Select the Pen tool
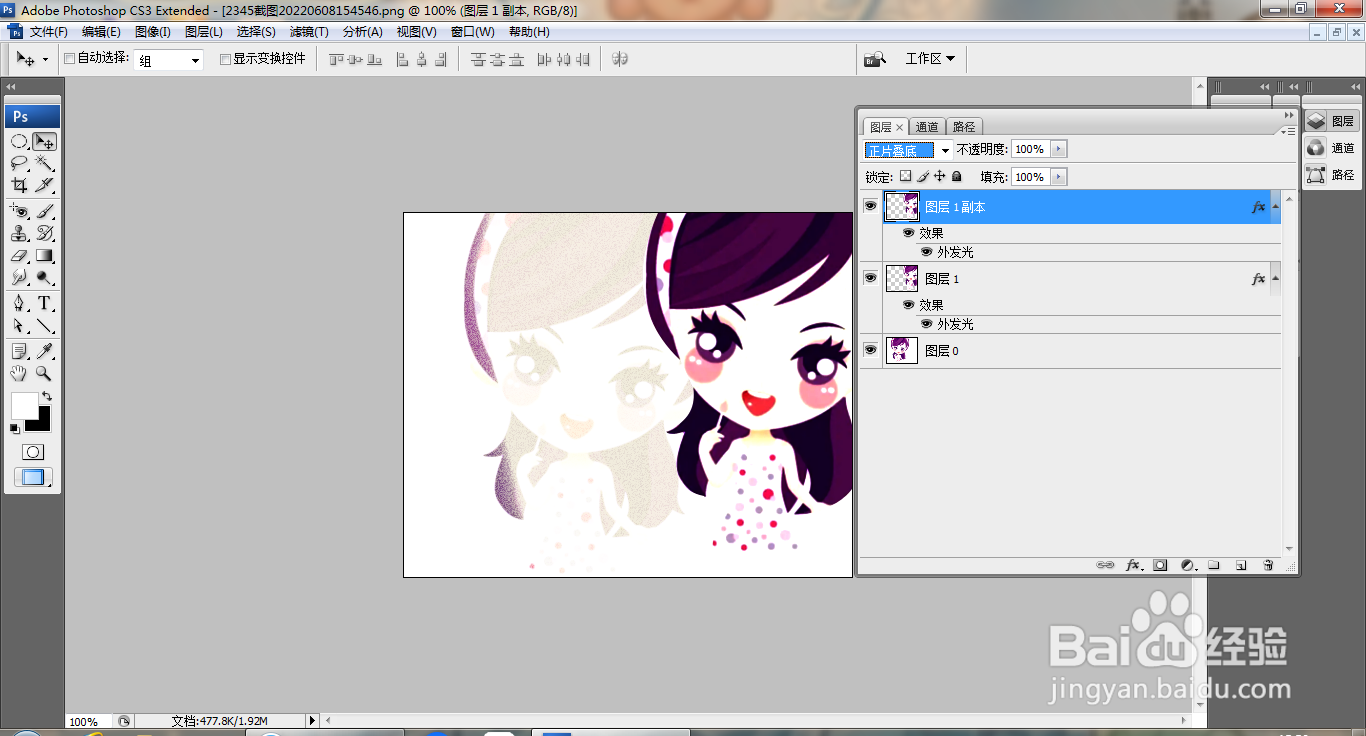 pos(19,303)
